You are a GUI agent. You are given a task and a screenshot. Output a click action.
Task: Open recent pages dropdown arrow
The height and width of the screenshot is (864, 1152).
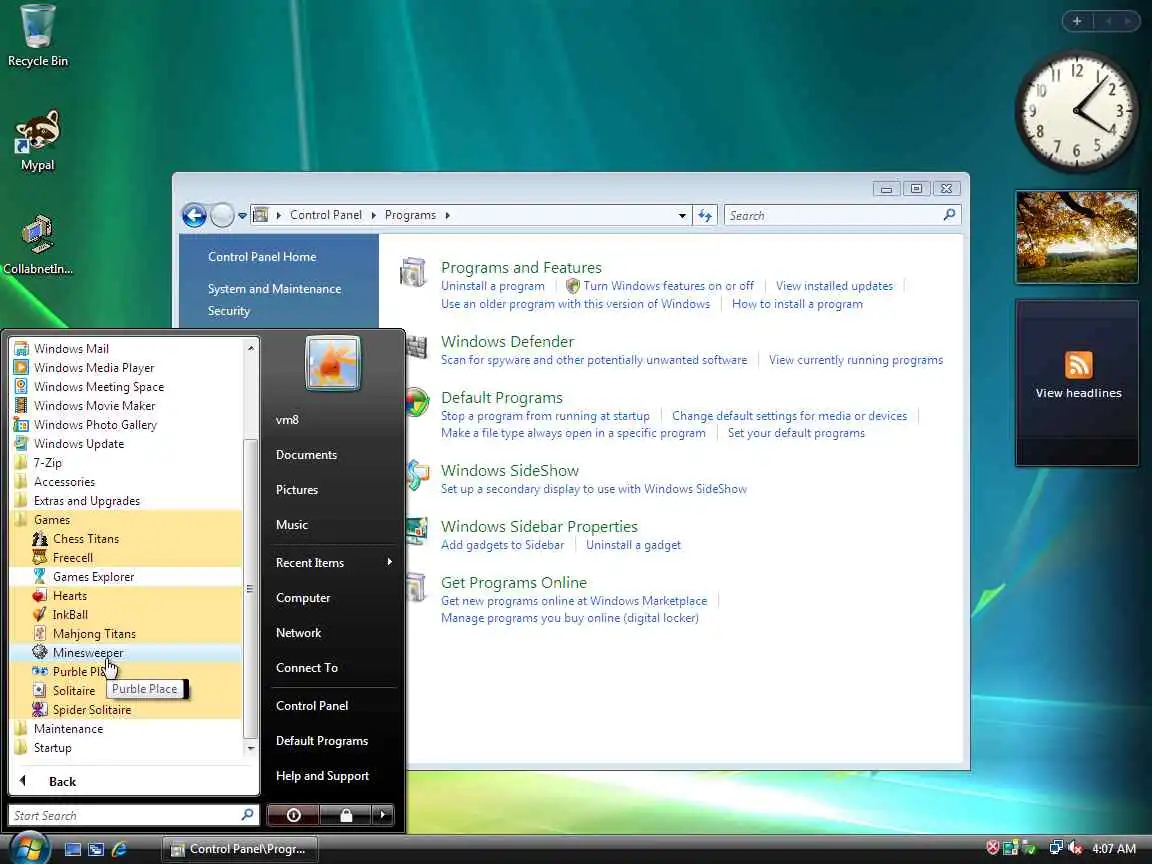[x=242, y=216]
